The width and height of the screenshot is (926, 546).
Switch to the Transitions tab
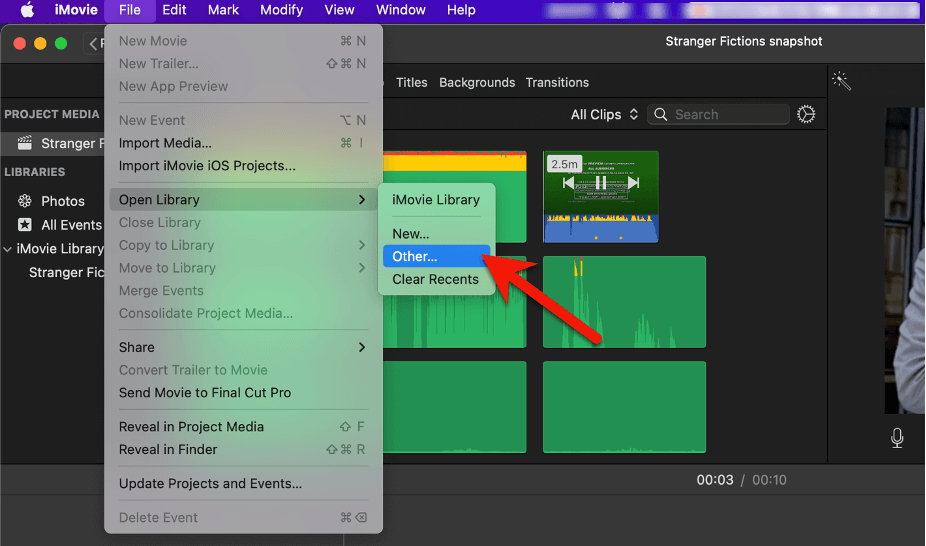point(557,83)
